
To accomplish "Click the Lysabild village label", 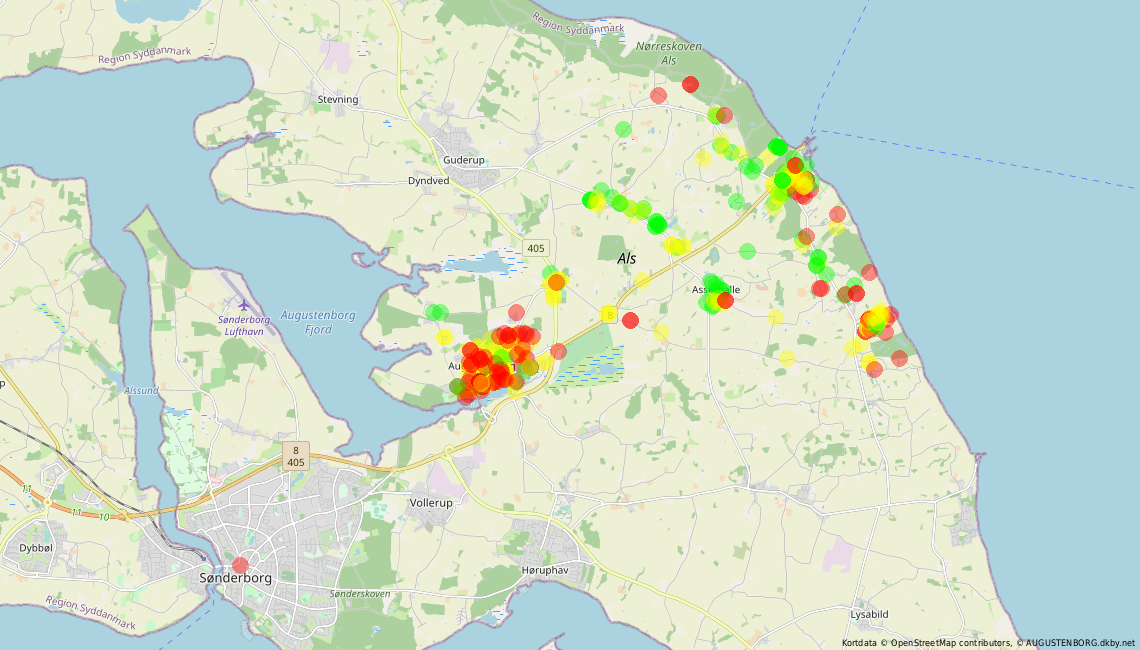I will (870, 614).
